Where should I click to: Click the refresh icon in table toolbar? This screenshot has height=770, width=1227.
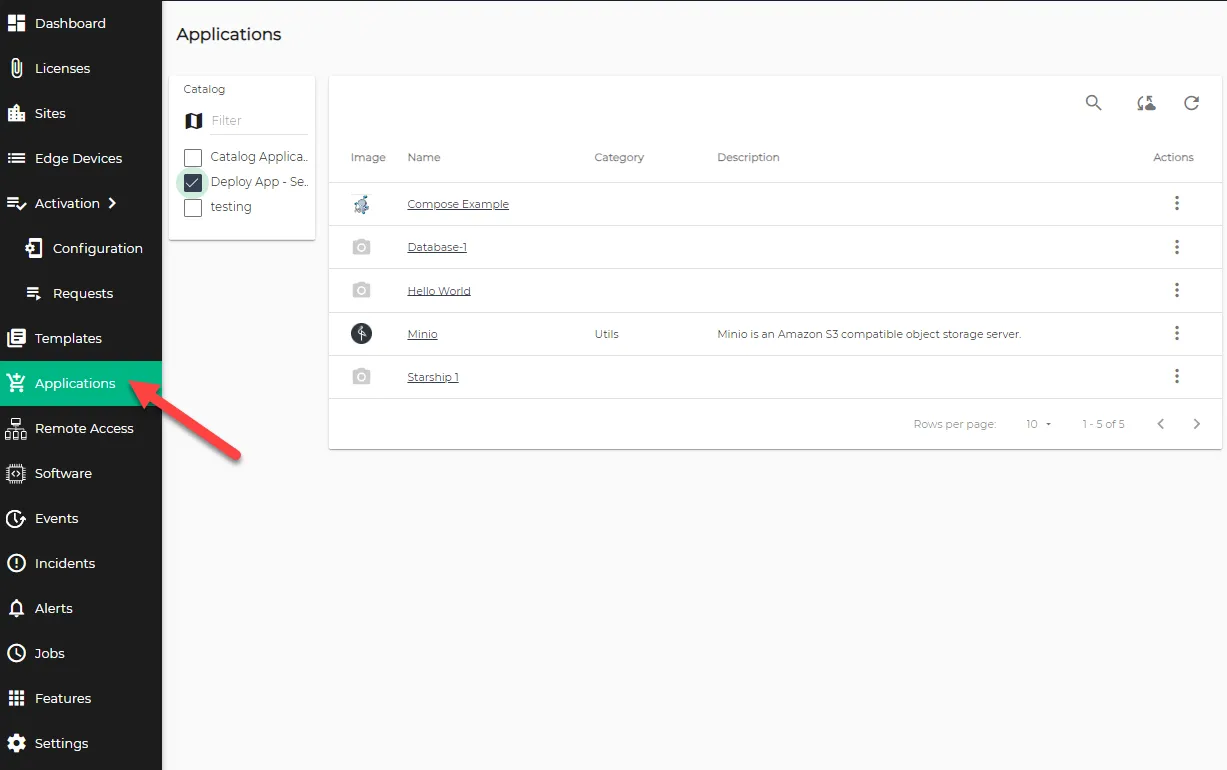[x=1191, y=103]
